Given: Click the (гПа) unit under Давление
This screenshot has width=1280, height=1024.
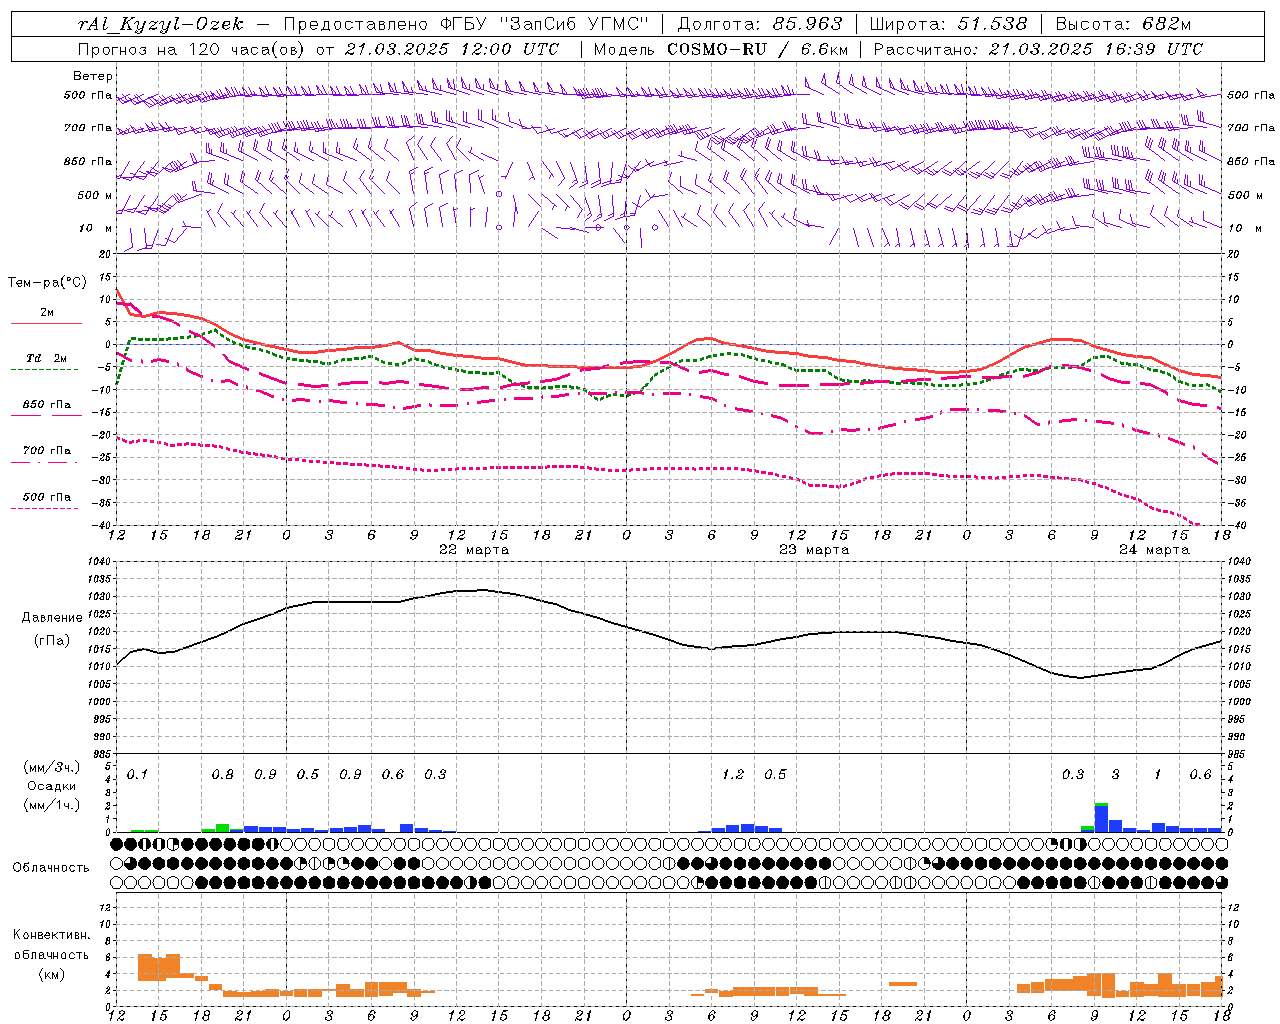Looking at the screenshot, I should click(x=52, y=641).
